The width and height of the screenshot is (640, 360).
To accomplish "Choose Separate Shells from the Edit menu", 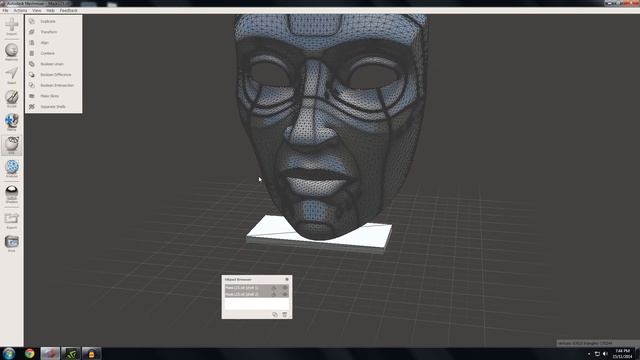I will coord(53,107).
